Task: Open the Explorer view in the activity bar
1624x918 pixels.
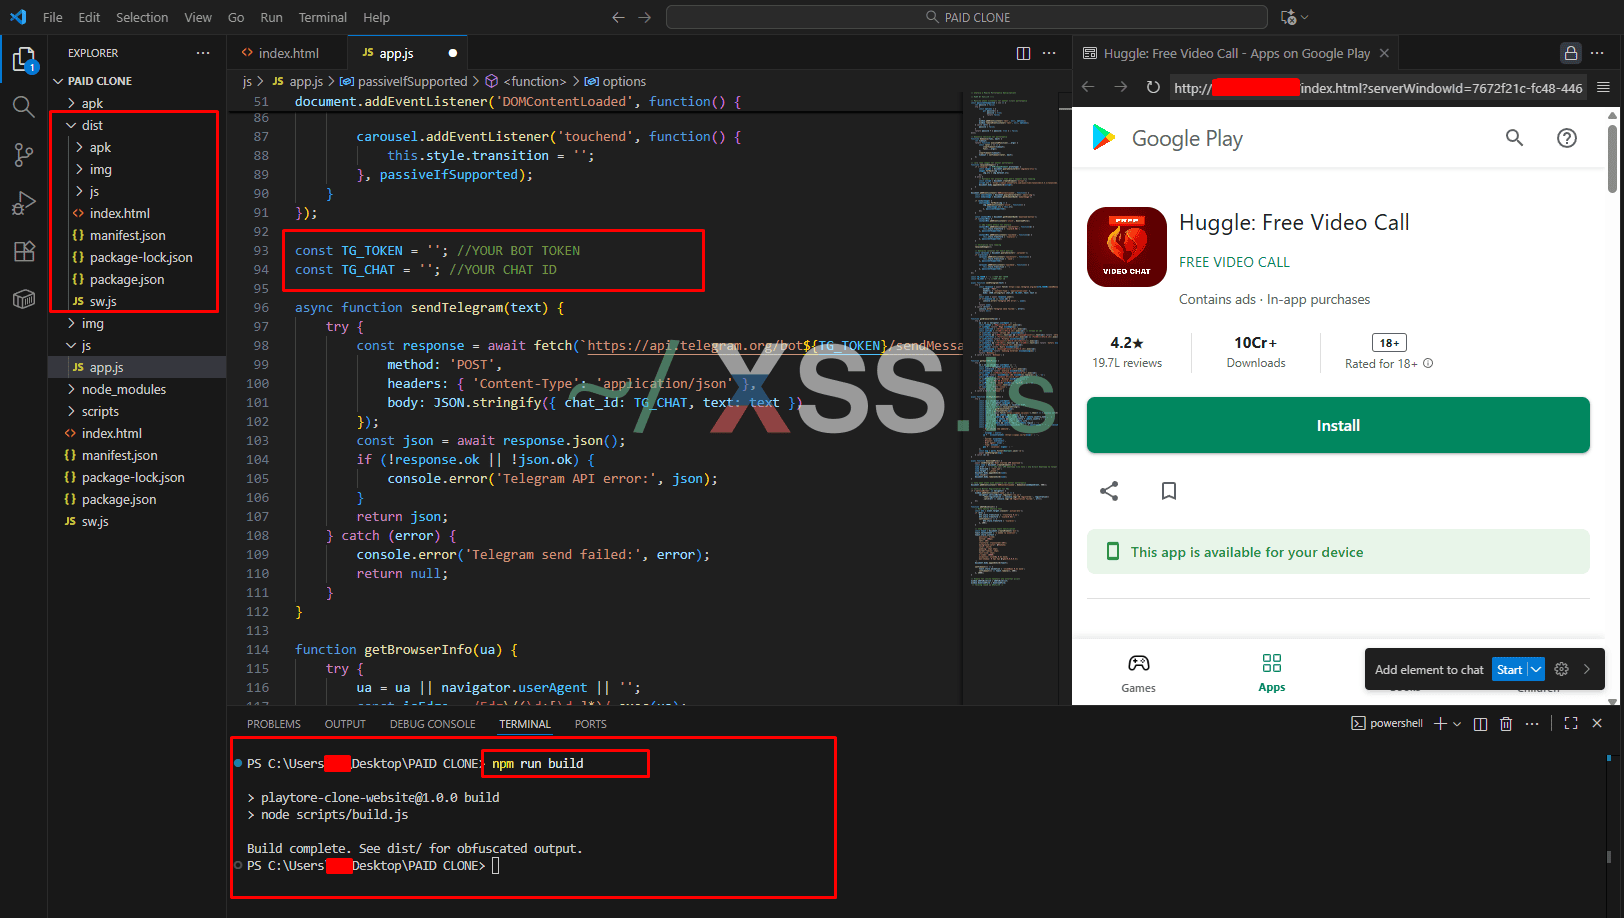Action: pyautogui.click(x=24, y=60)
